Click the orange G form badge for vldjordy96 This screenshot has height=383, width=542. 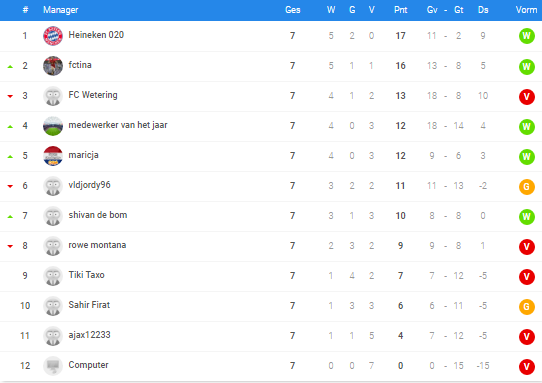[x=526, y=187]
